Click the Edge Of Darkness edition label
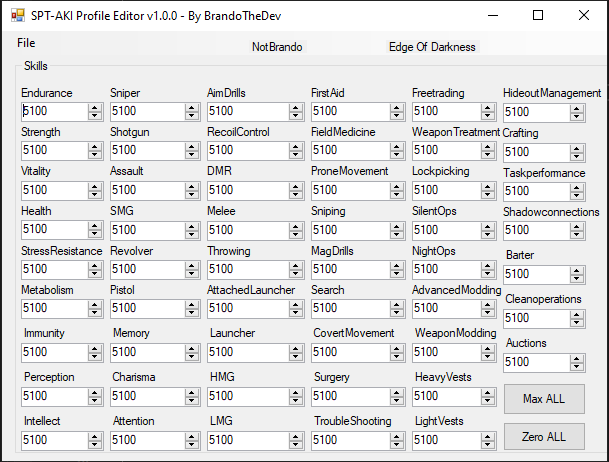This screenshot has width=609, height=462. (432, 47)
